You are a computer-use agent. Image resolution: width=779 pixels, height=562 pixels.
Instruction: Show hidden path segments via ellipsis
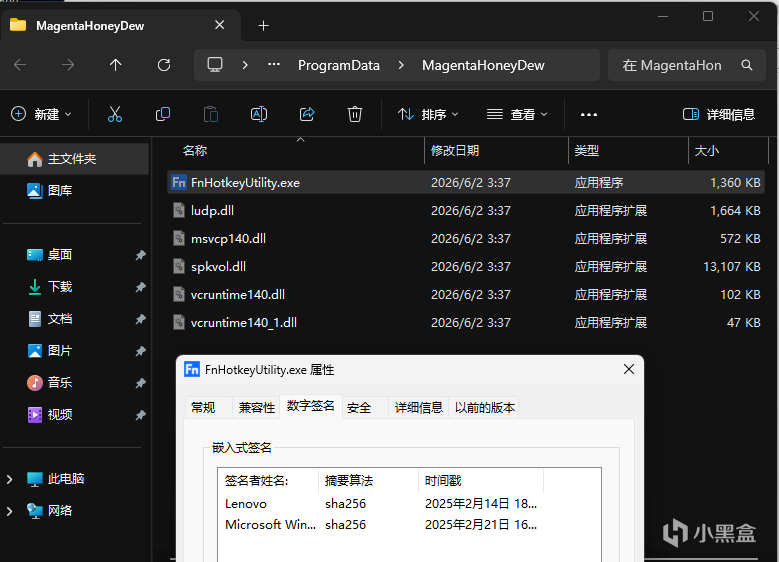click(x=274, y=65)
